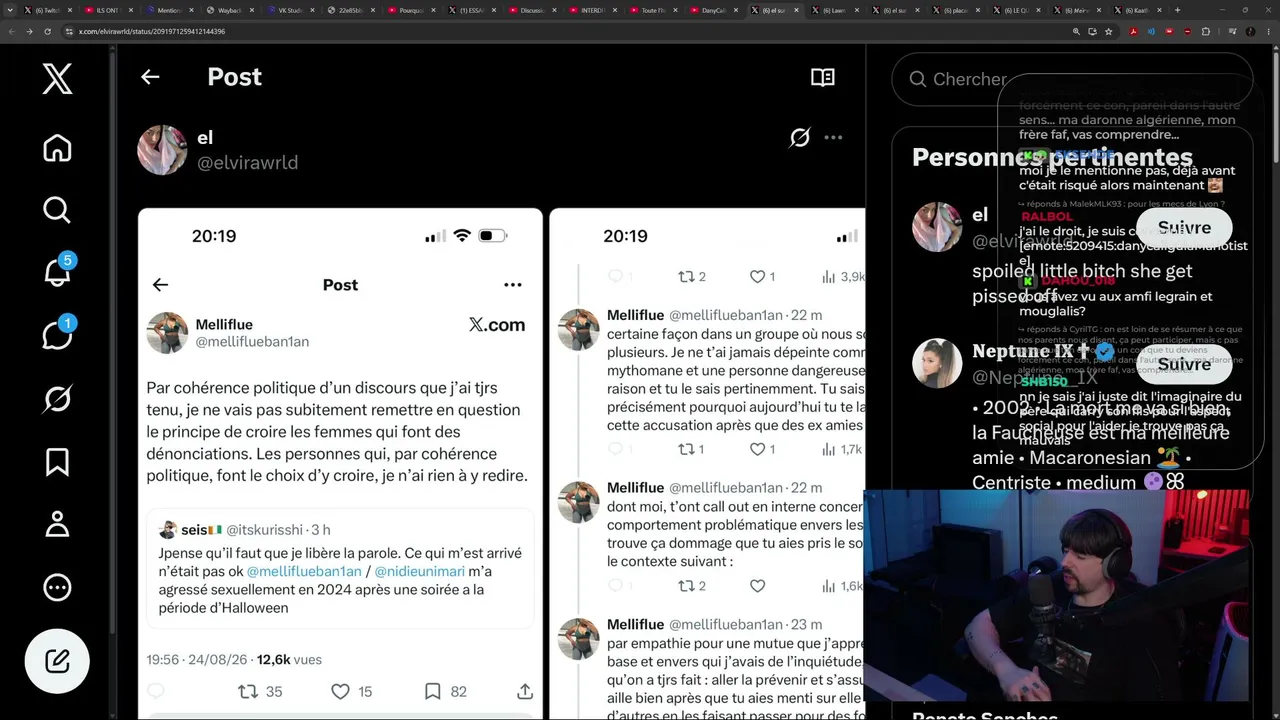
Task: Follow Neptune IX with the Suivre button
Action: [1184, 364]
